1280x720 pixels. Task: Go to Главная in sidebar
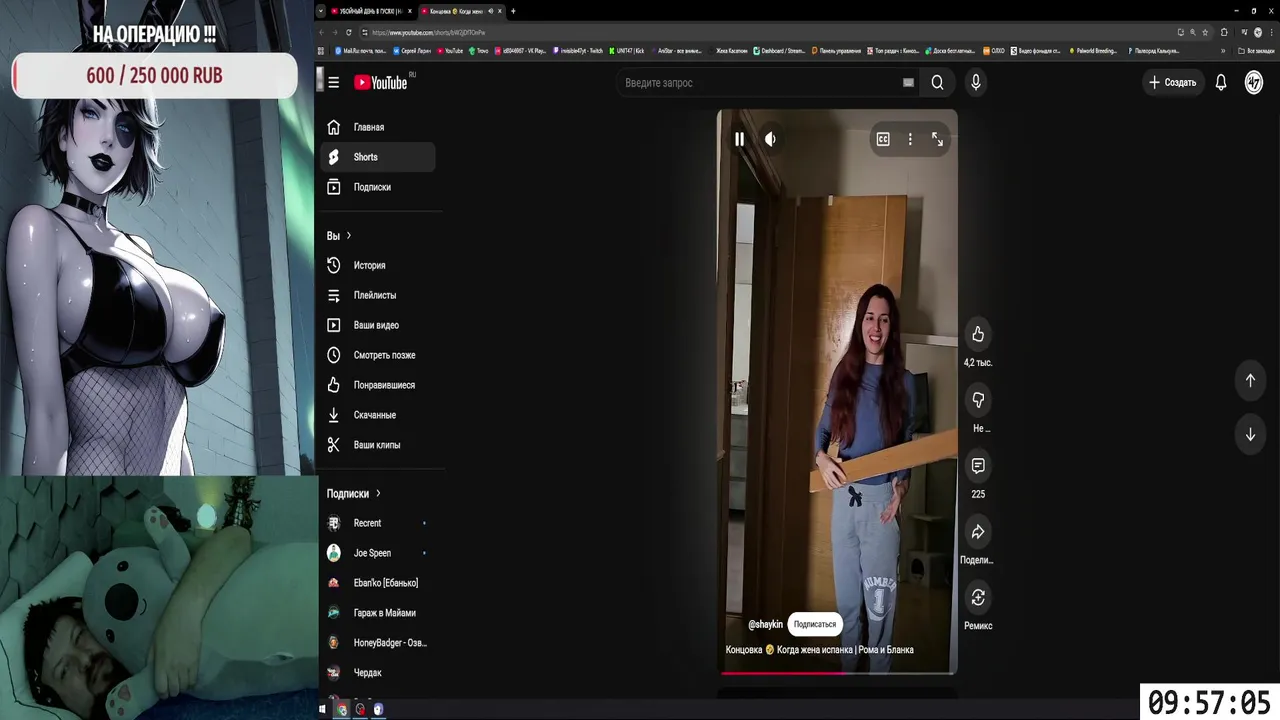tap(380, 127)
